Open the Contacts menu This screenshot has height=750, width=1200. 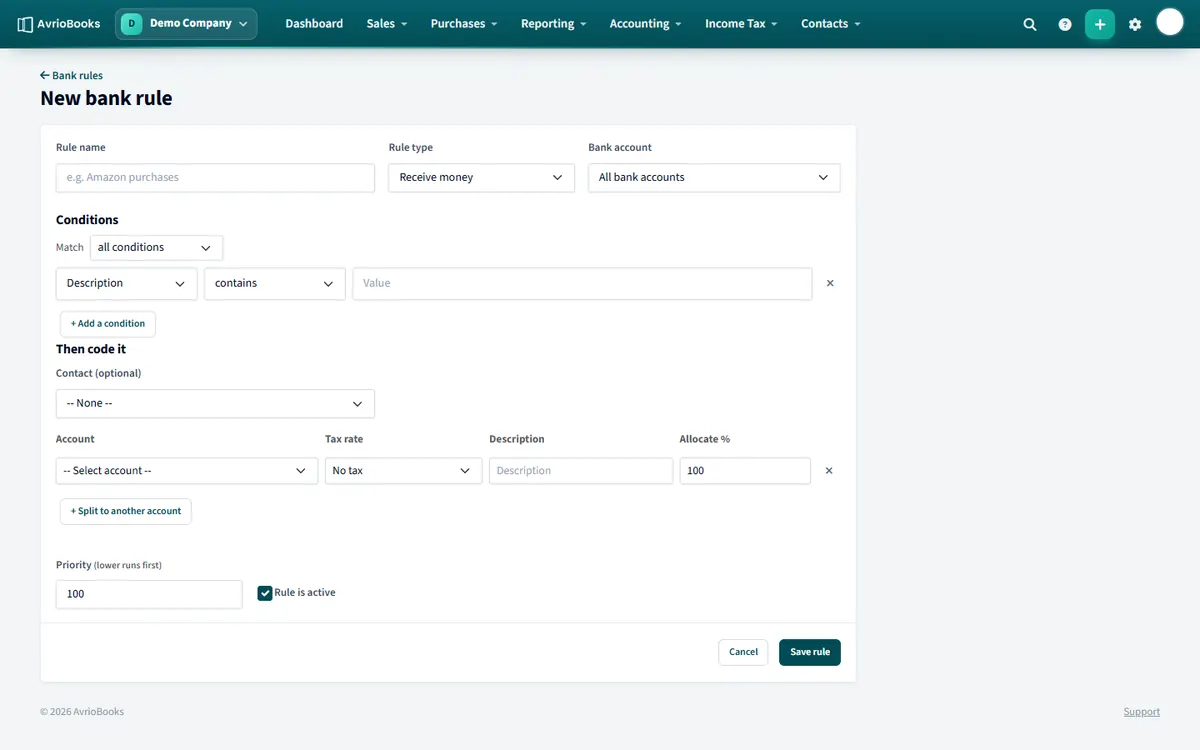(x=831, y=24)
